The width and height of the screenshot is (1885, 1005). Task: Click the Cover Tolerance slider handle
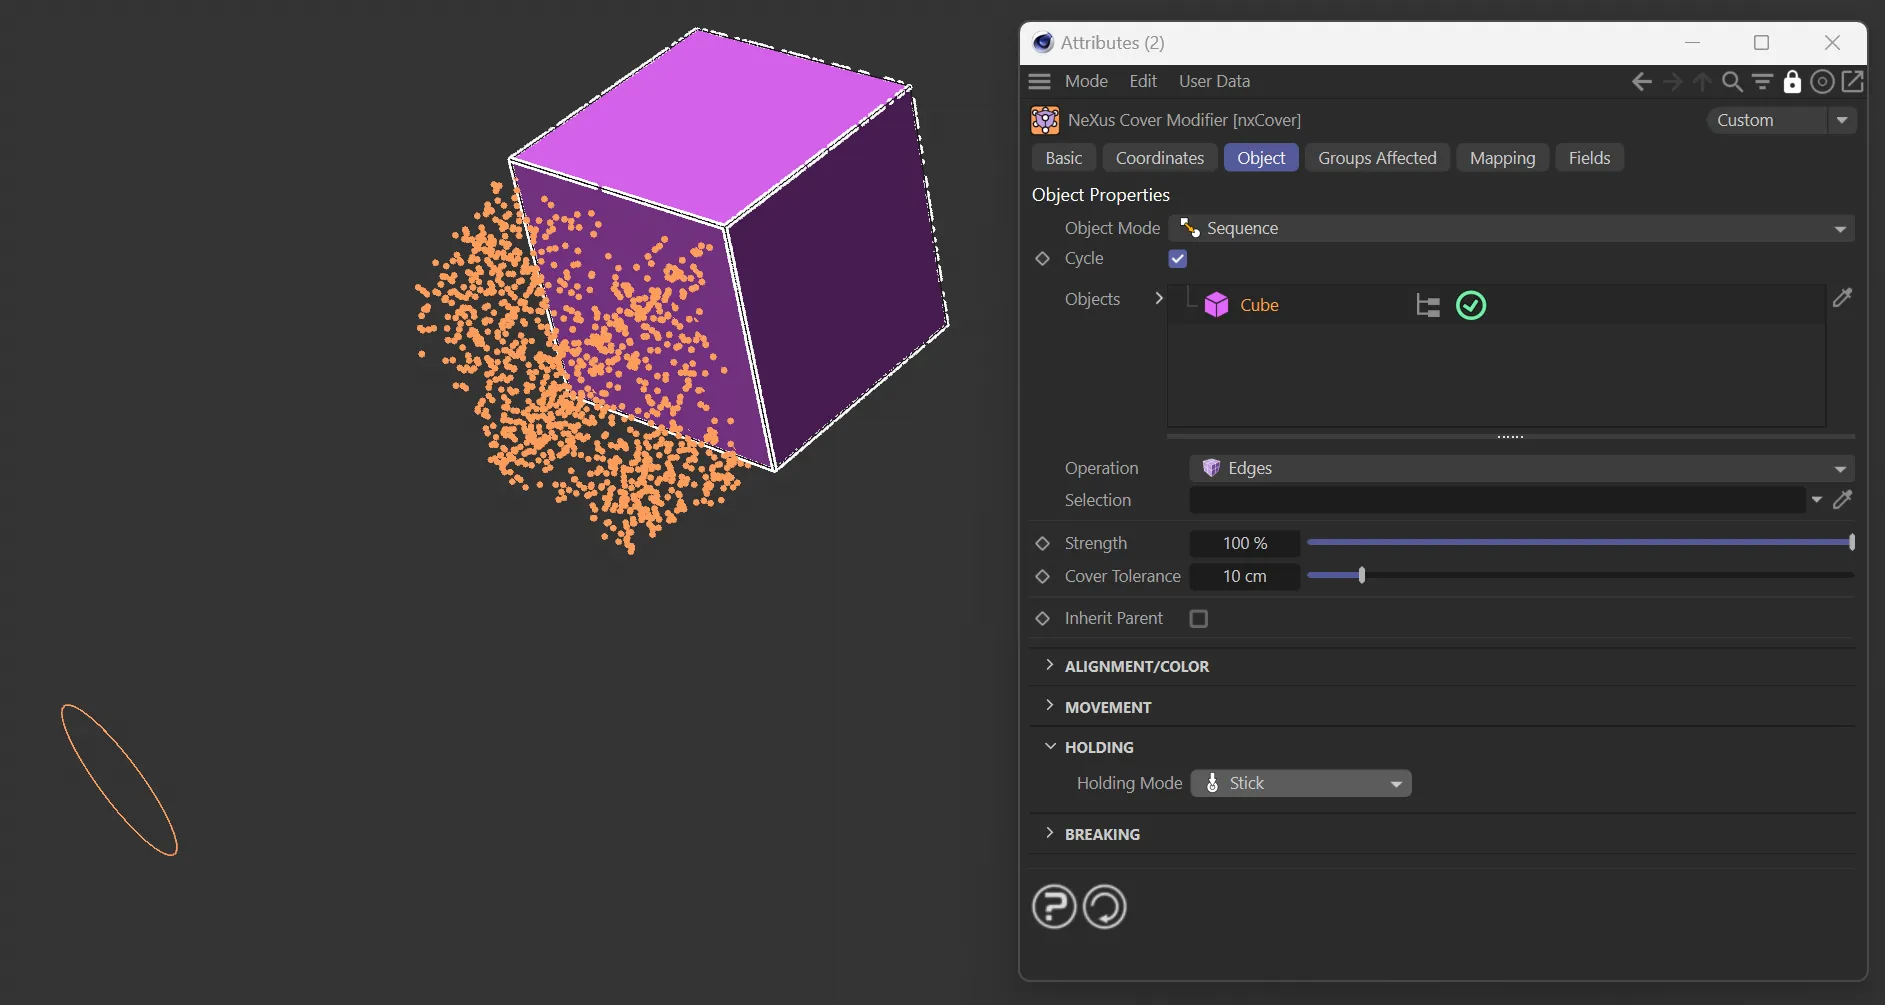[x=1362, y=576]
